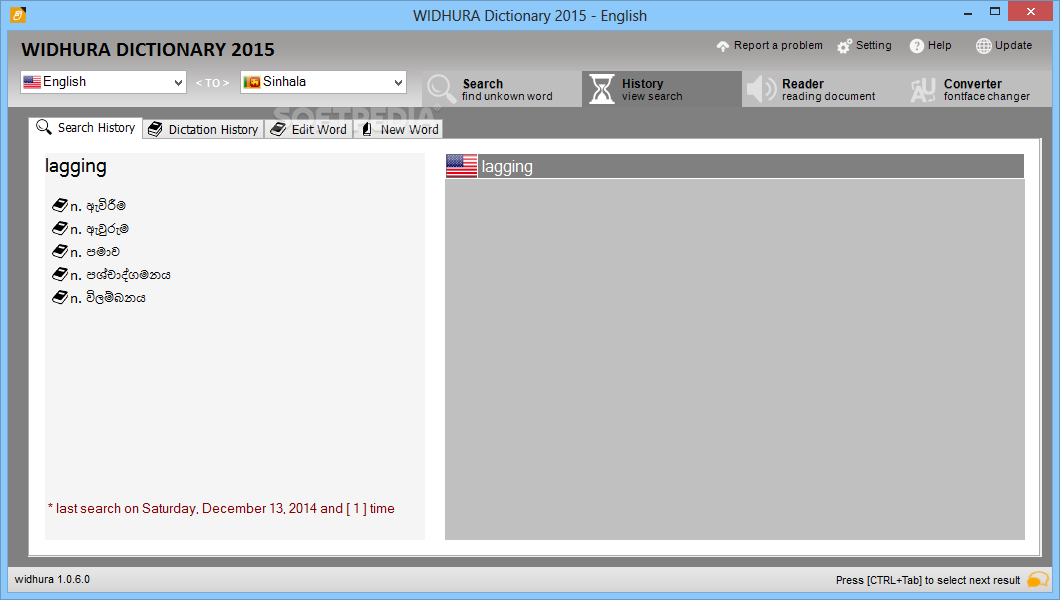Image resolution: width=1060 pixels, height=600 pixels.
Task: Click the Dictation History tab book icon
Action: pos(155,129)
